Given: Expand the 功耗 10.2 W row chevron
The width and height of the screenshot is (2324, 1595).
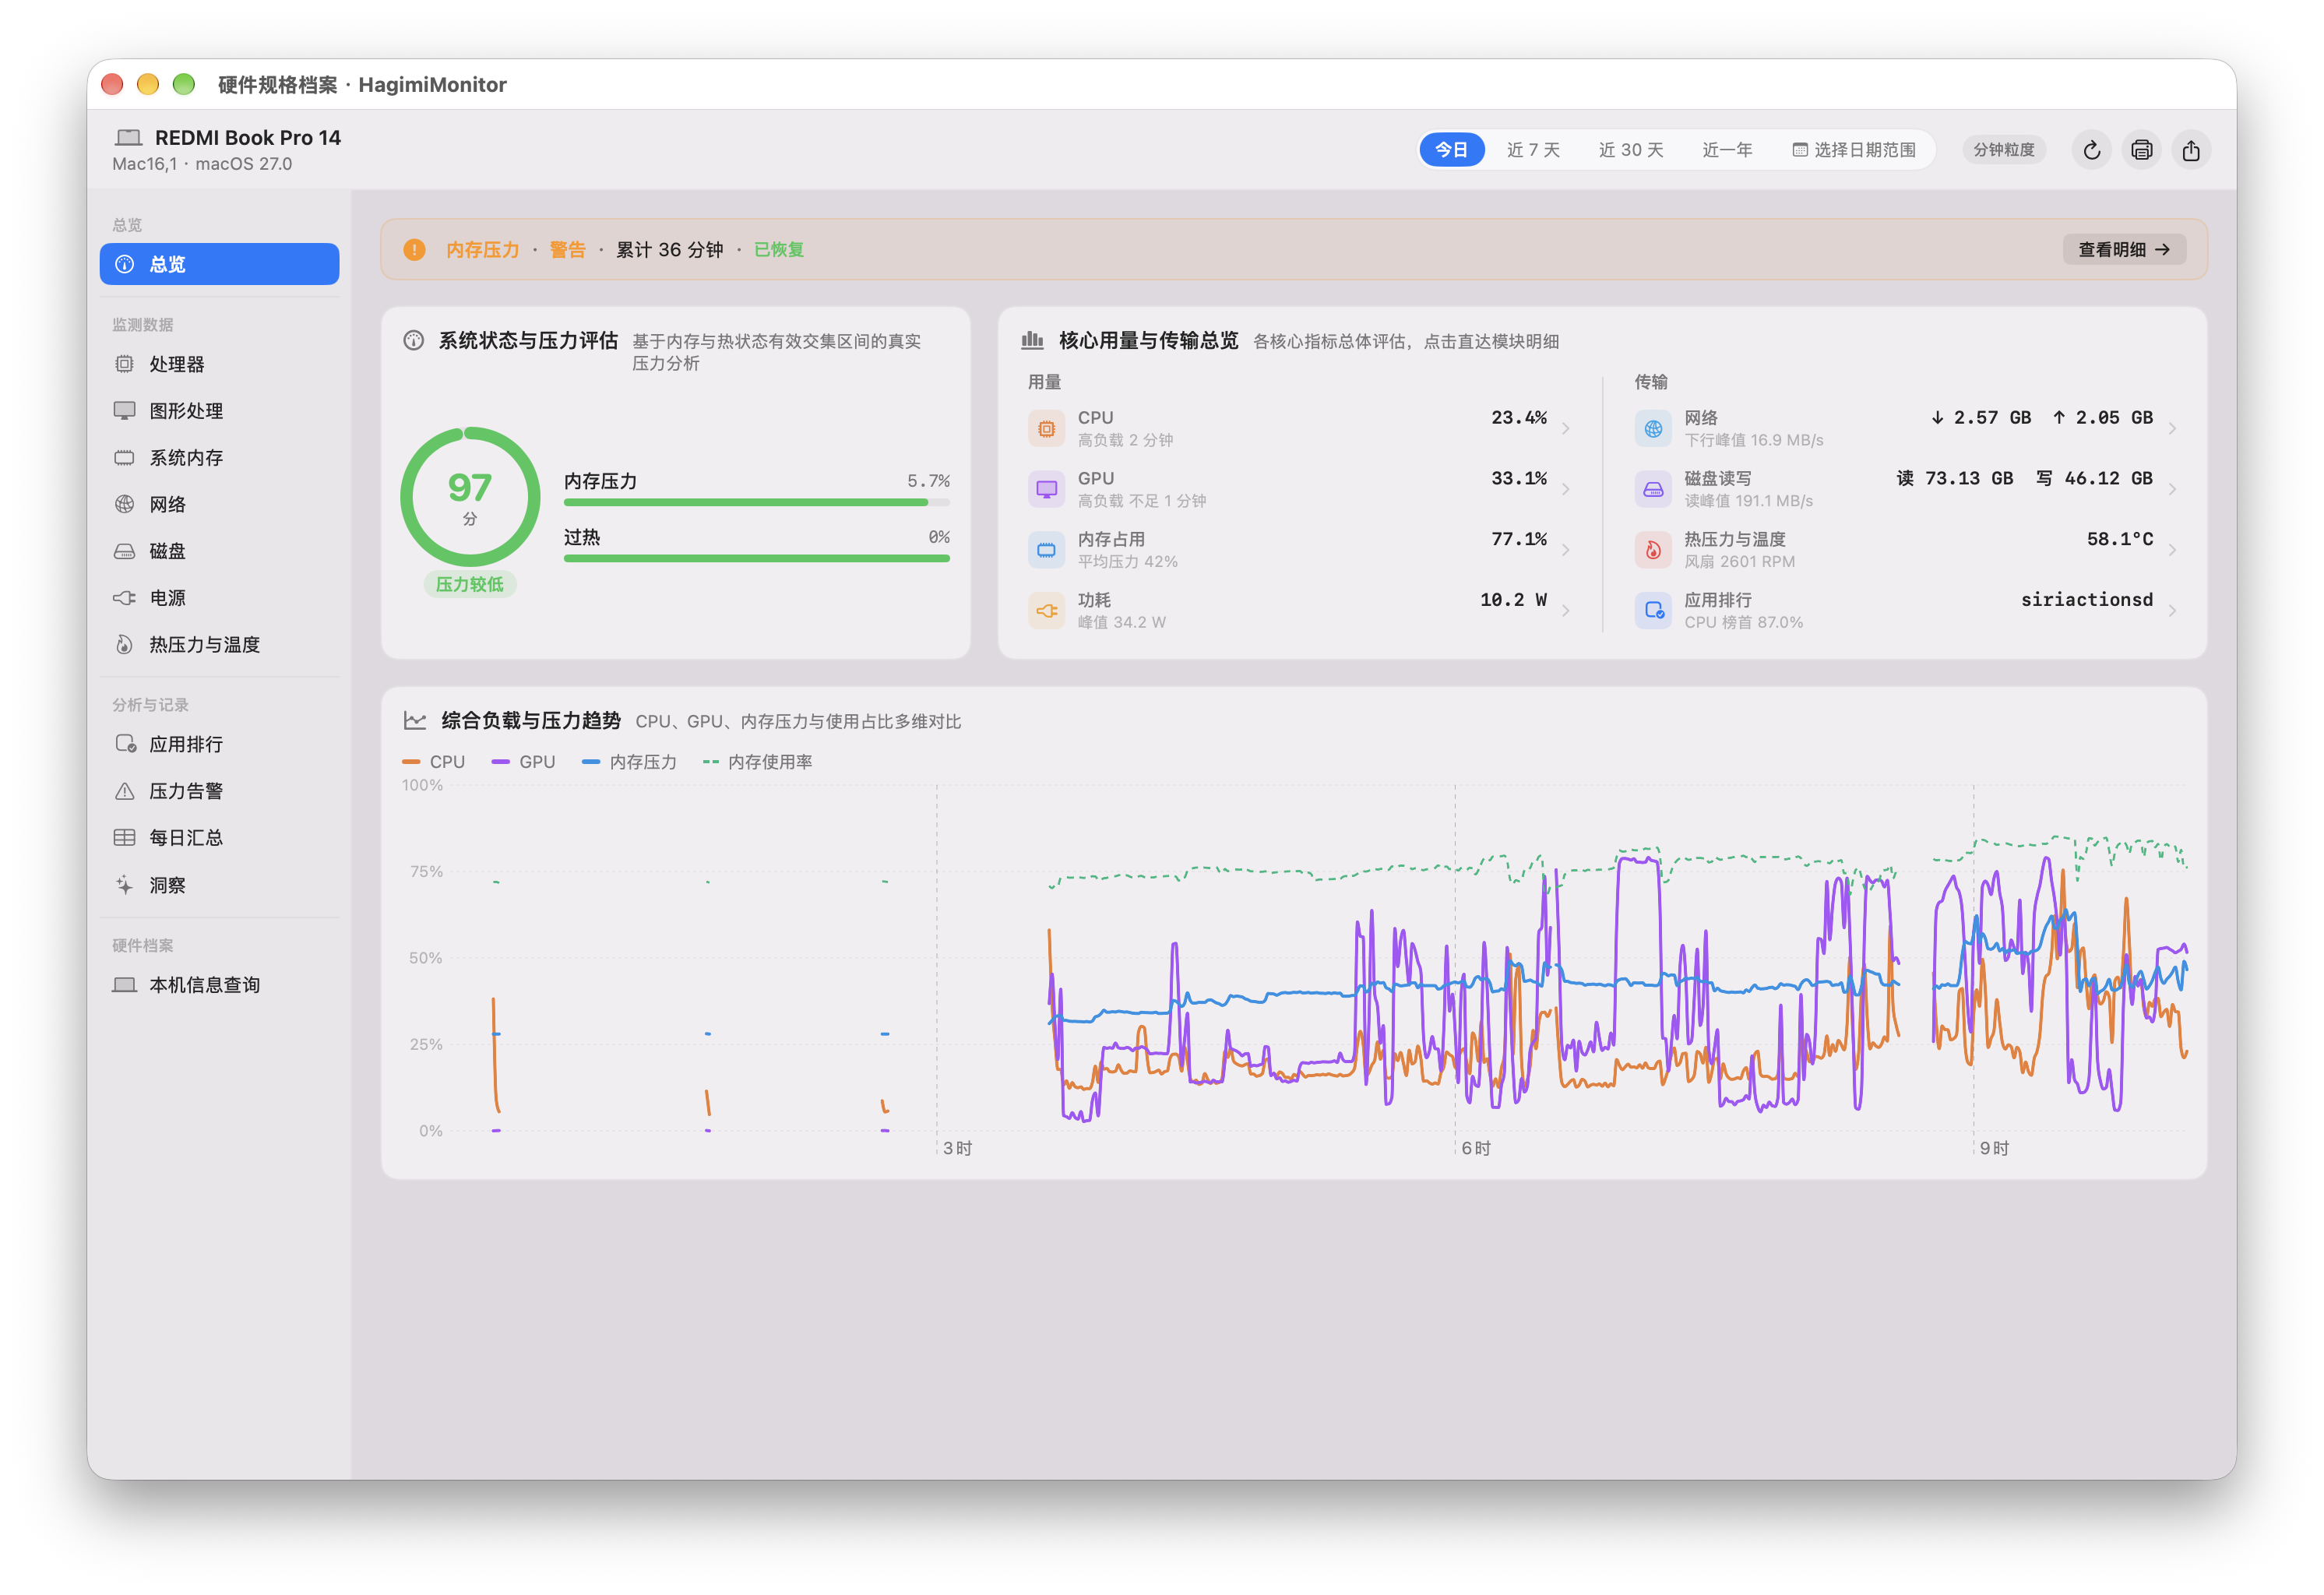Looking at the screenshot, I should tap(1565, 611).
